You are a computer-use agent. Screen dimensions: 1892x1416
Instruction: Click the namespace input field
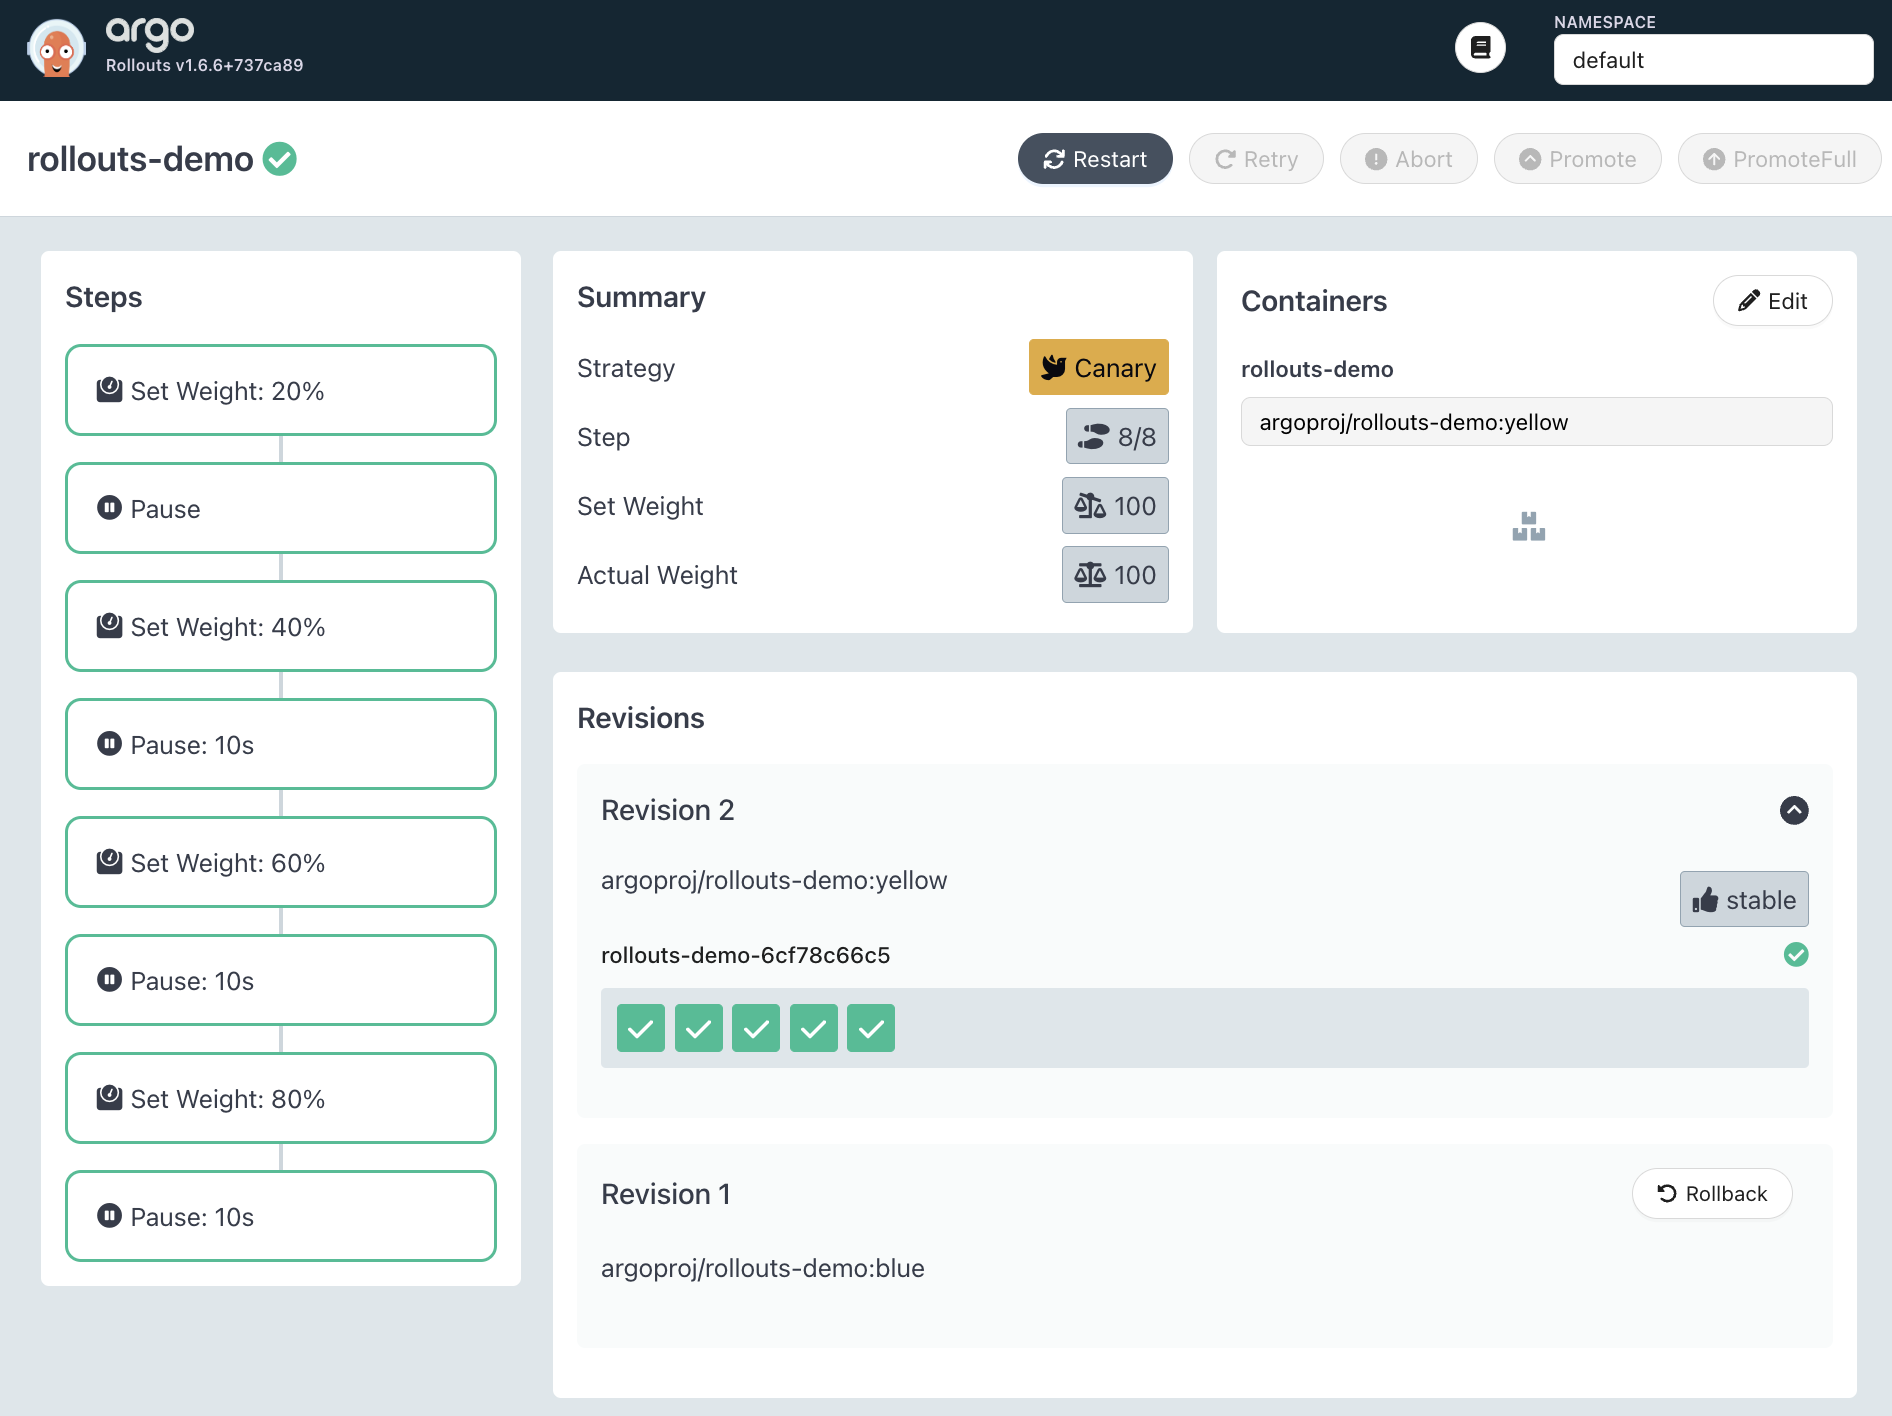pyautogui.click(x=1713, y=60)
